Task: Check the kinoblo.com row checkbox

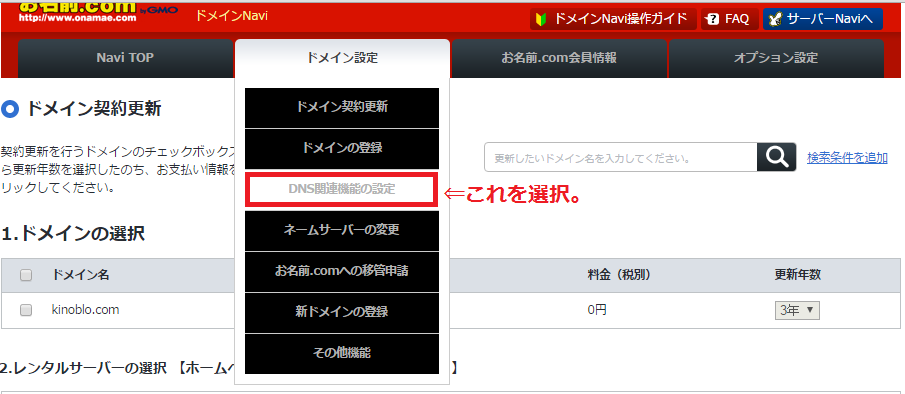Action: coord(26,310)
